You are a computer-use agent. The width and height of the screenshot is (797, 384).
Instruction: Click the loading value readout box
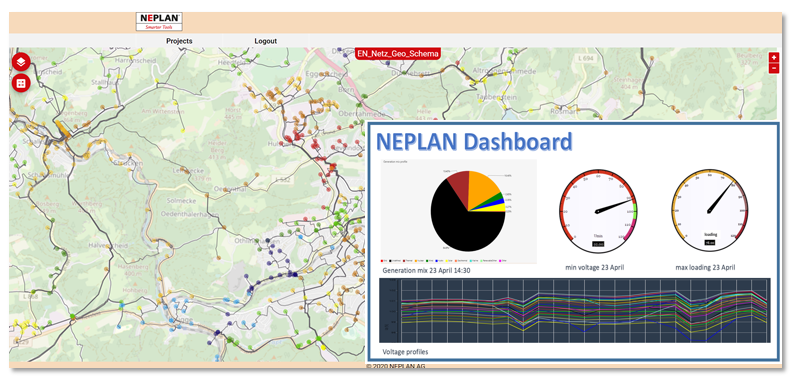[710, 242]
